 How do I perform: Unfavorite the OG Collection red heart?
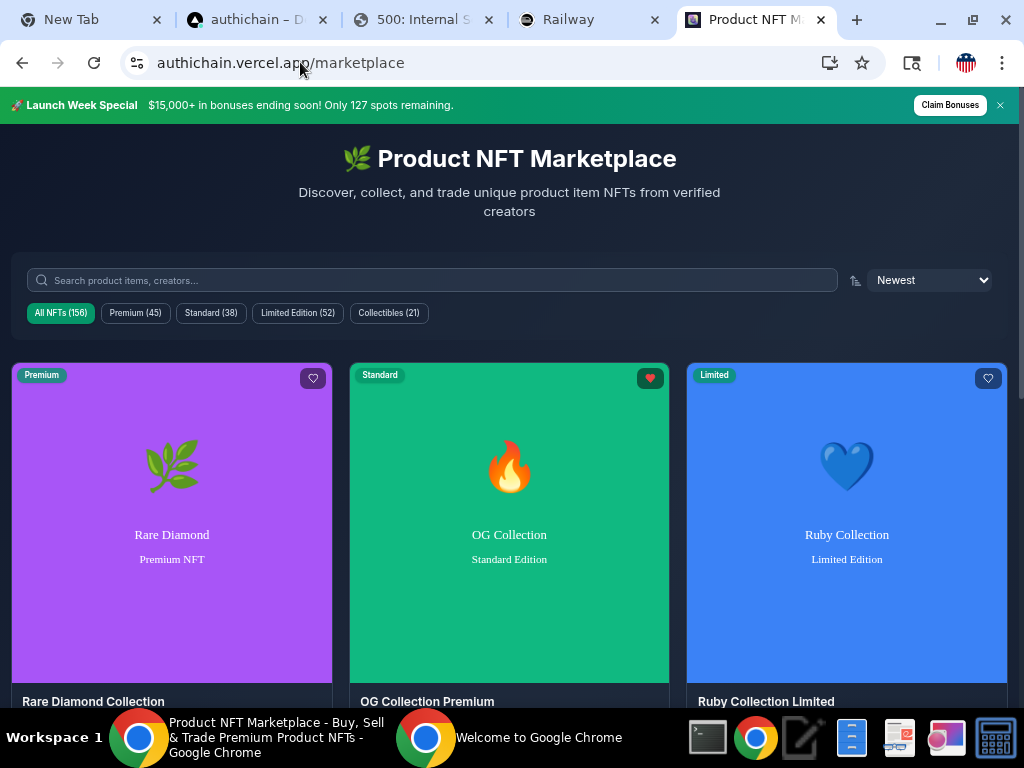click(x=650, y=378)
